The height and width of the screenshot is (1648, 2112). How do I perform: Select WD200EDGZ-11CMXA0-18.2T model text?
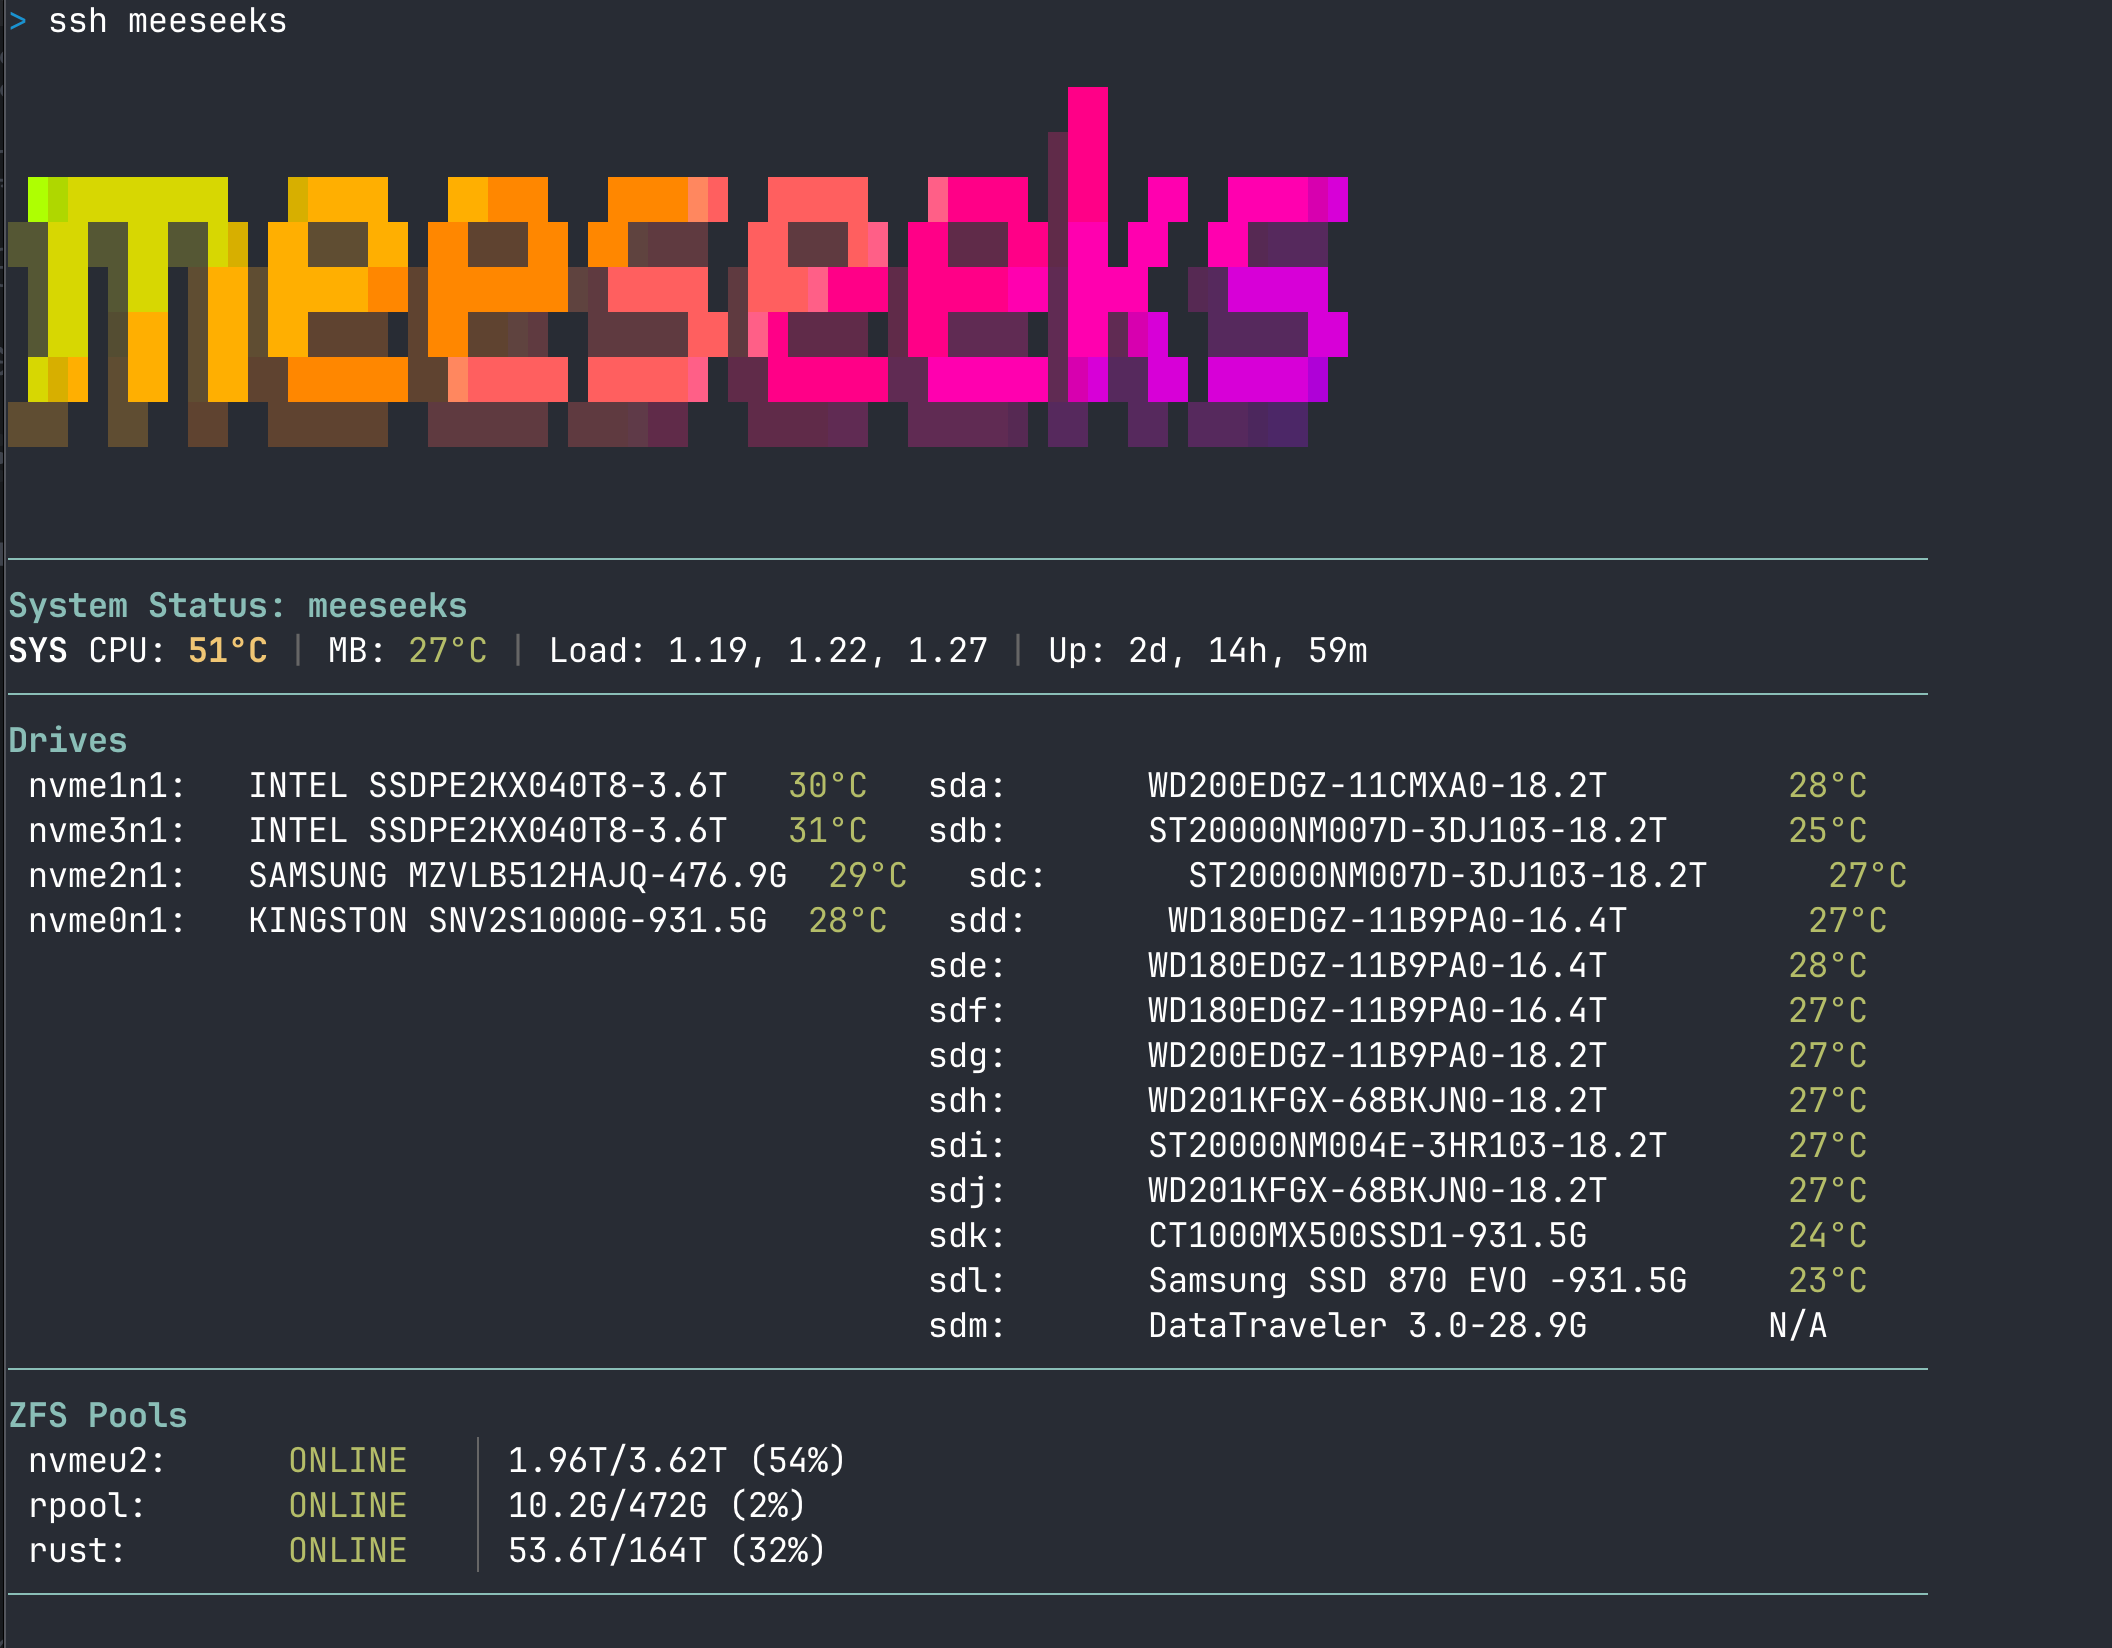(x=1378, y=786)
